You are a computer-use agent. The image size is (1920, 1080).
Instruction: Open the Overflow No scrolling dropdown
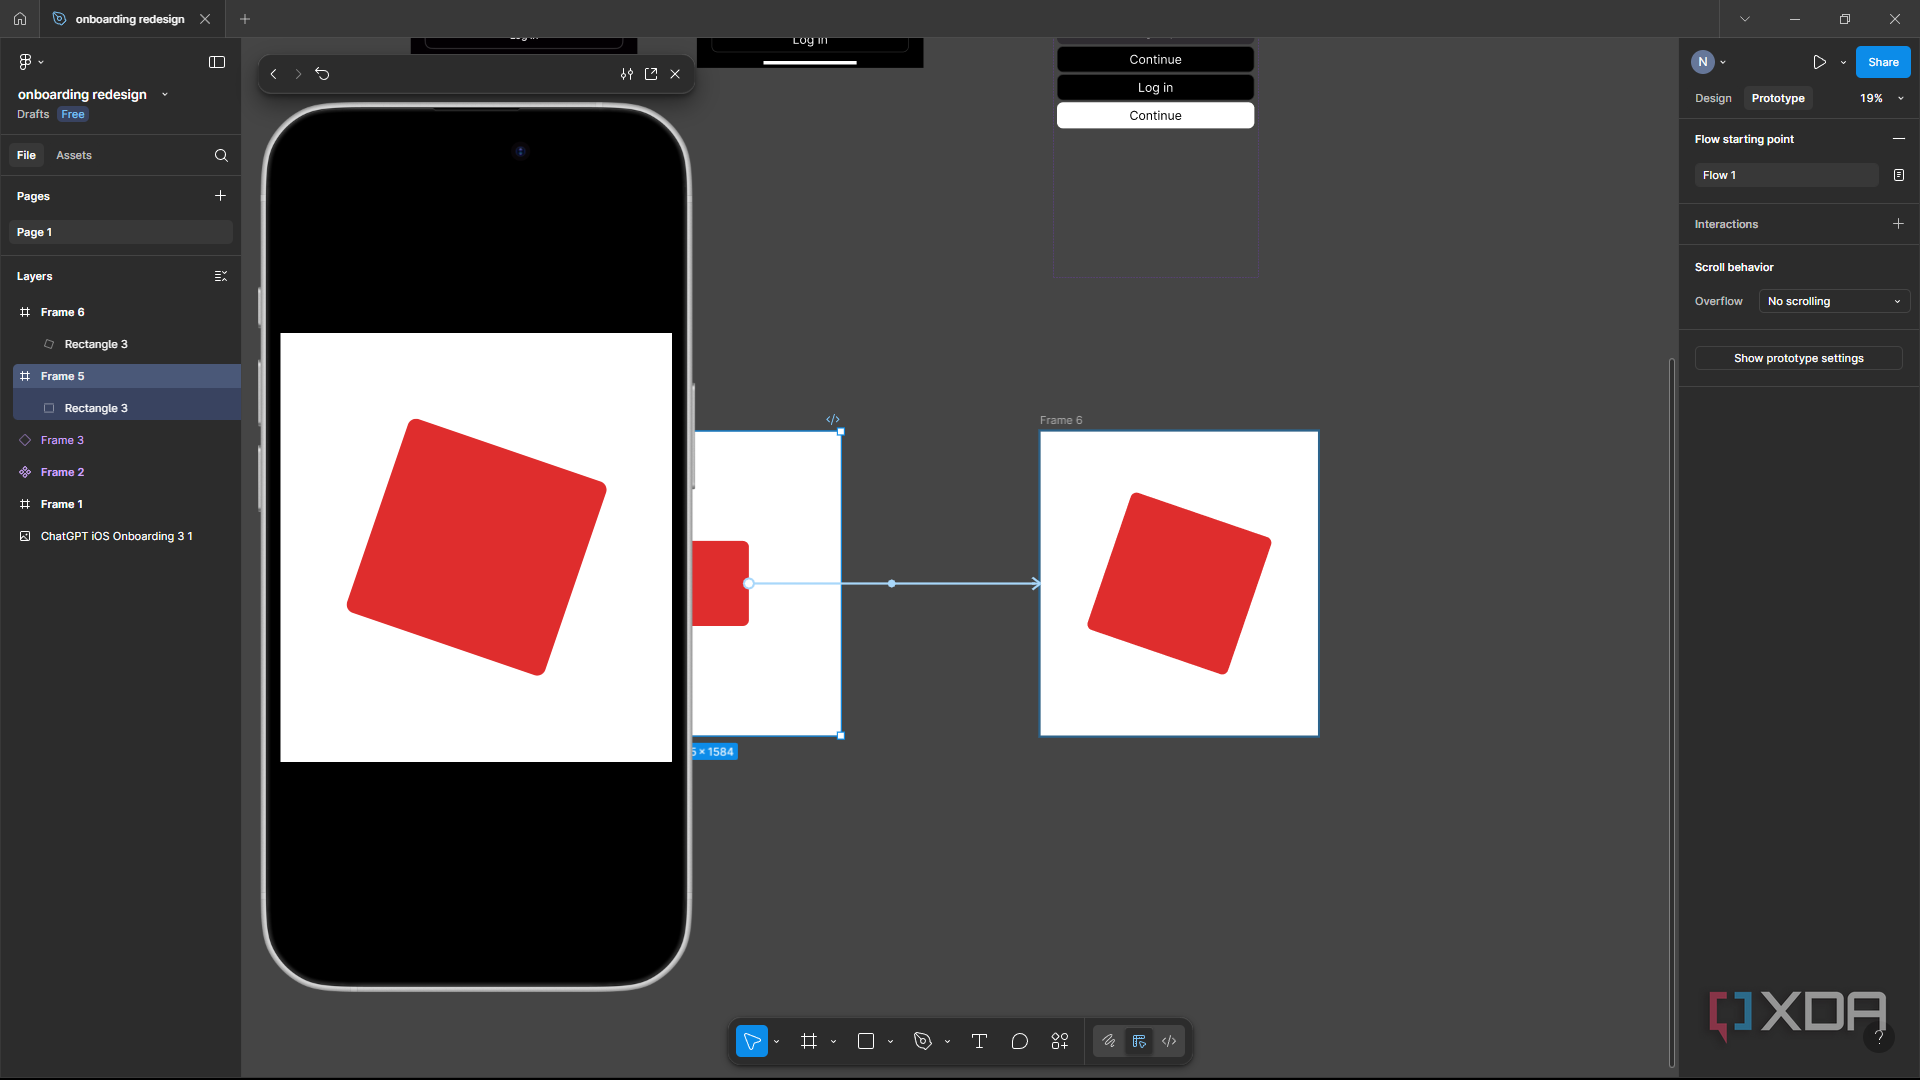[x=1834, y=301]
